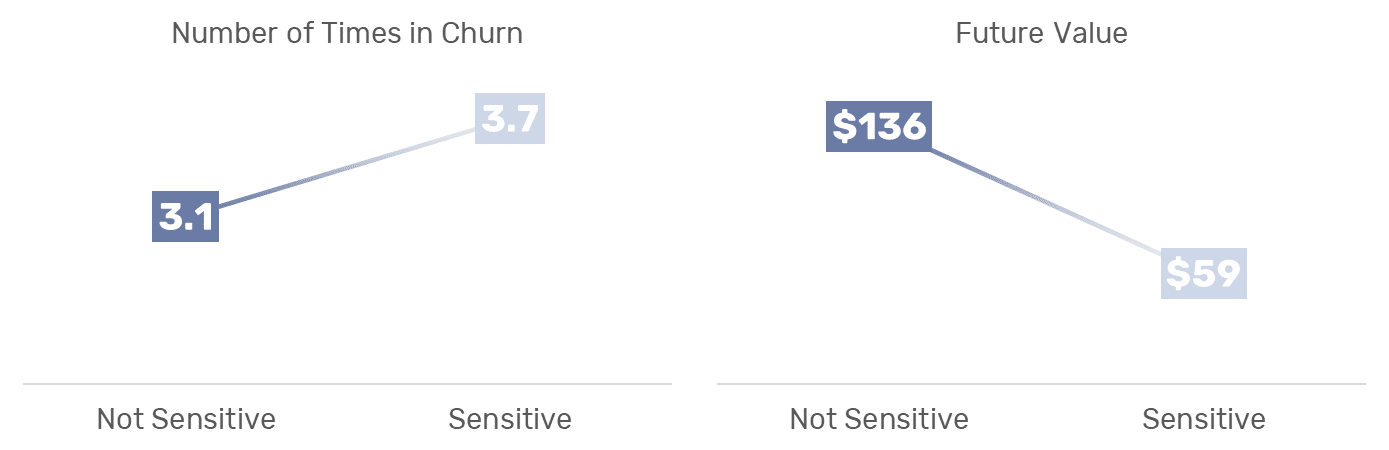Screen dimensions: 1389x450
Task: Select the Future Value chart title
Action: (1041, 33)
